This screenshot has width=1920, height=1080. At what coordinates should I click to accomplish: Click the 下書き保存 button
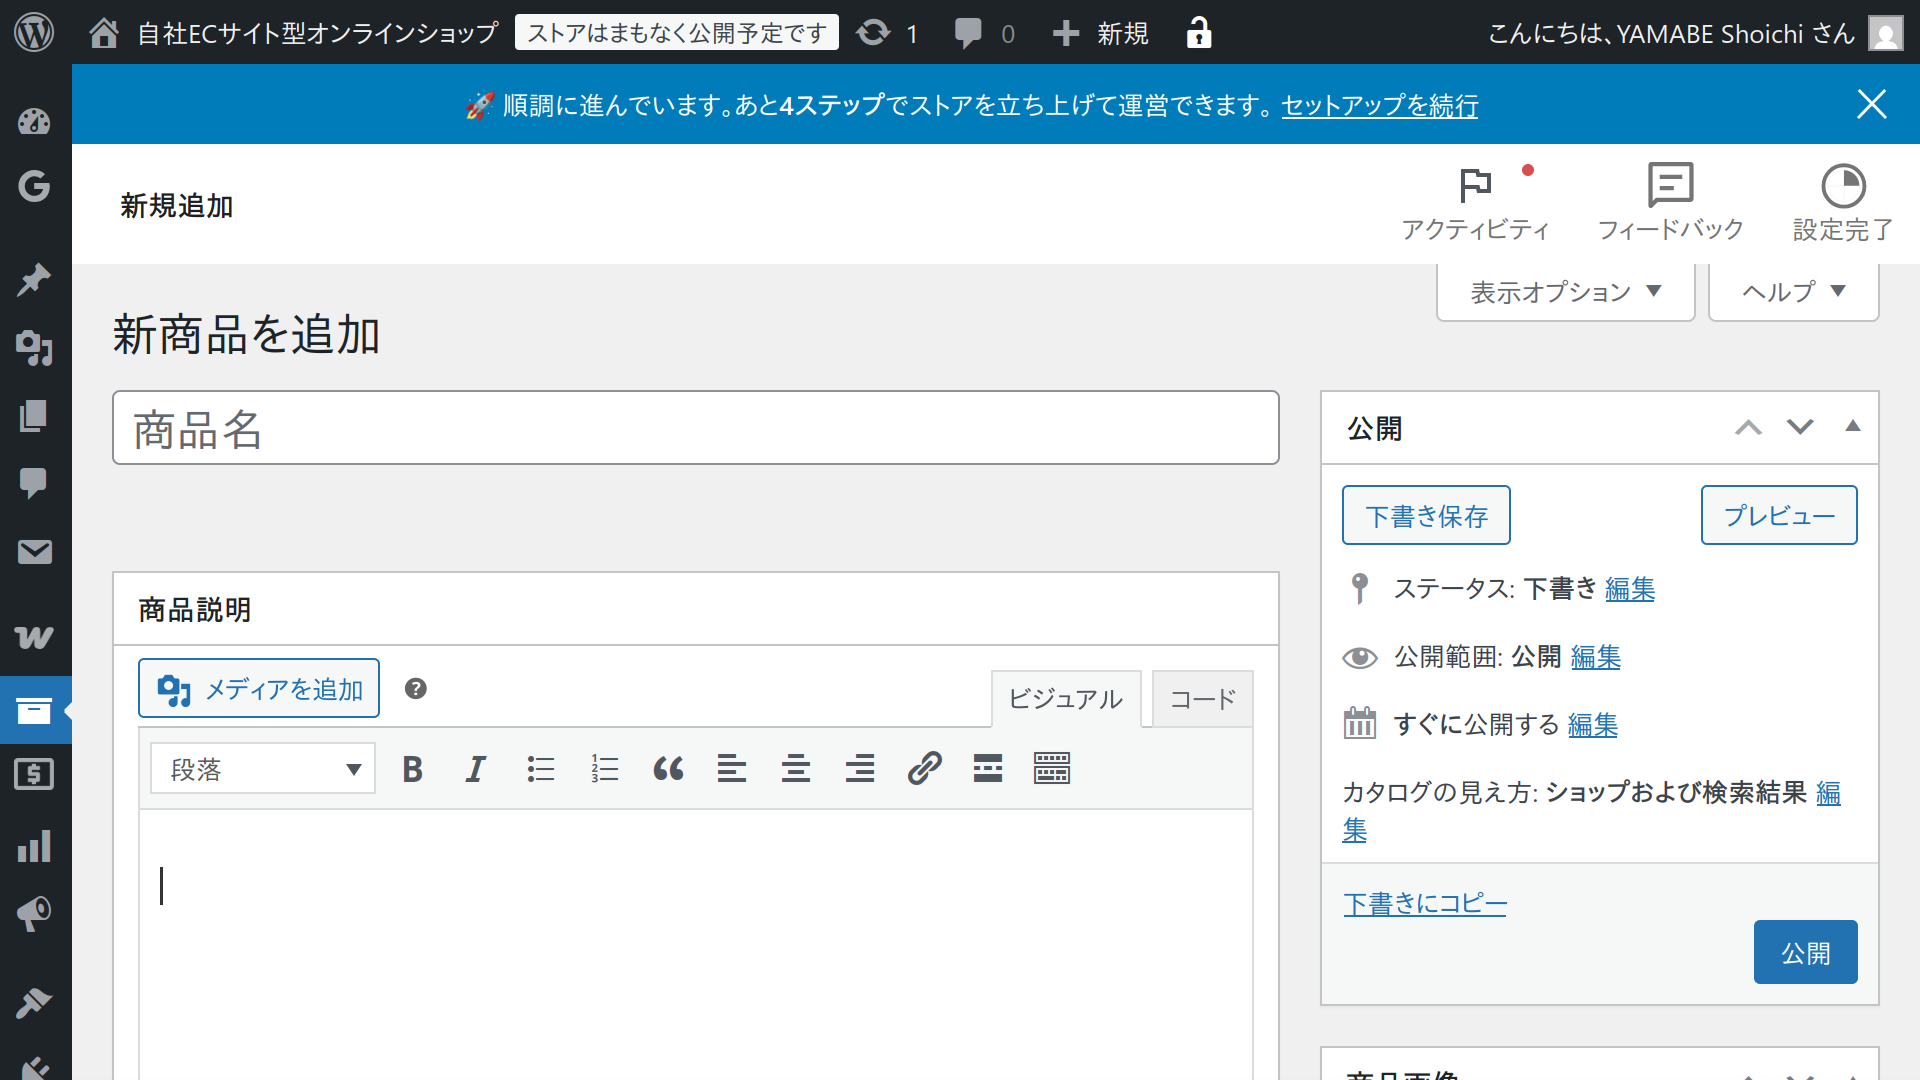click(1426, 515)
